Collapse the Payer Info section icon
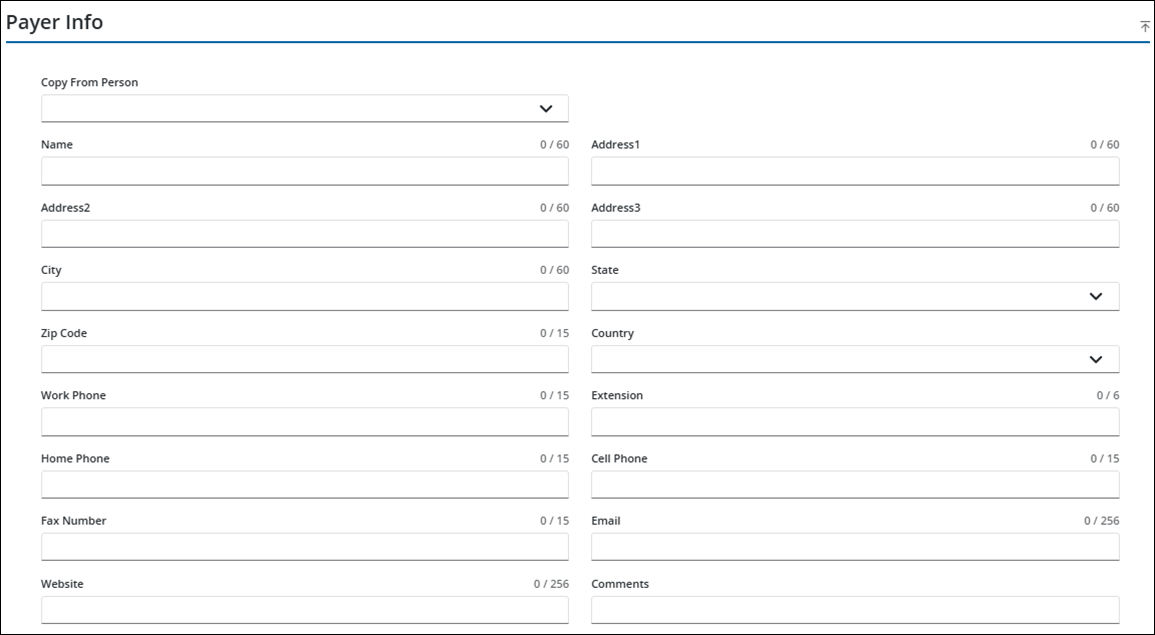 [x=1145, y=27]
